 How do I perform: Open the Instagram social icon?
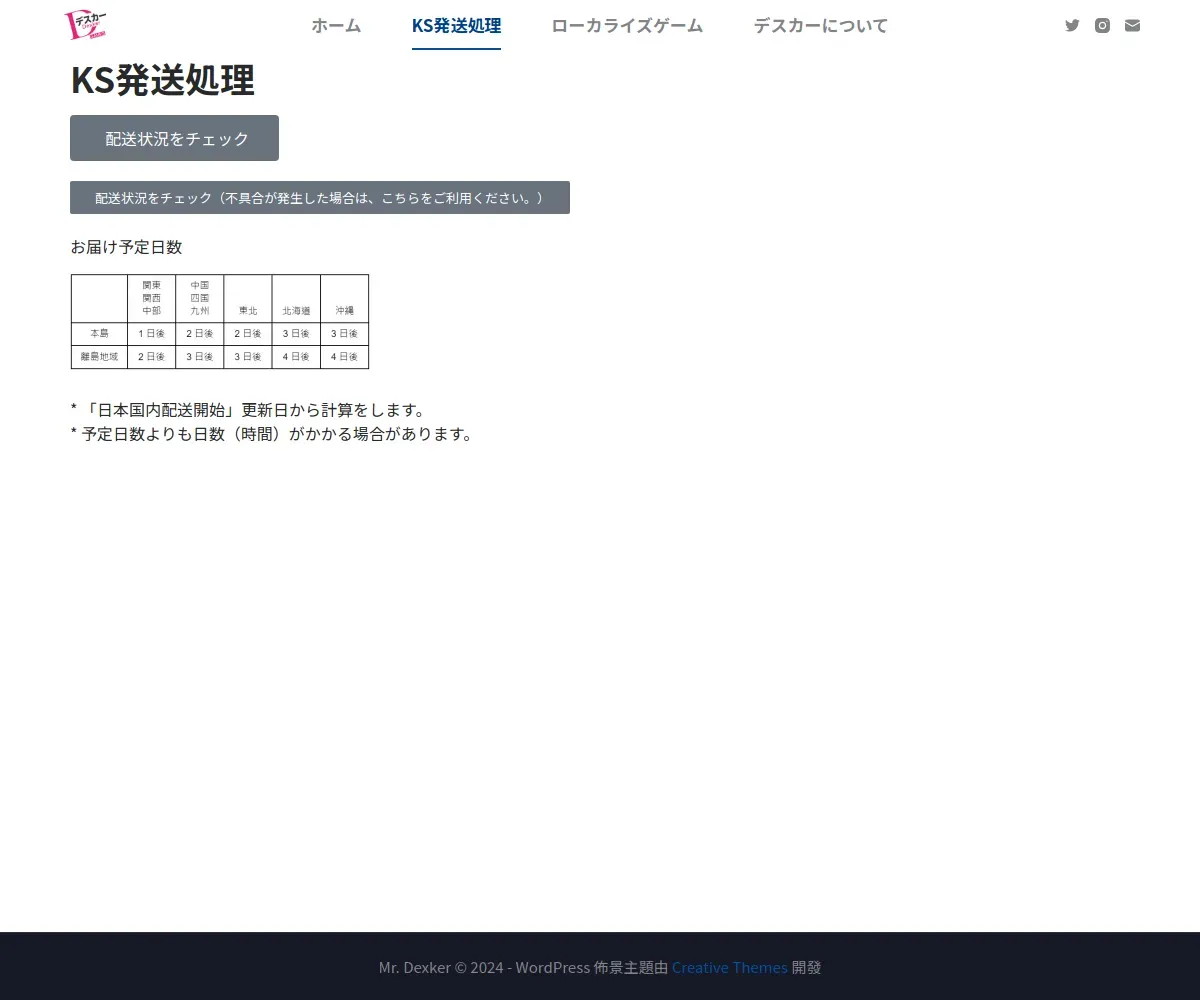pyautogui.click(x=1102, y=26)
